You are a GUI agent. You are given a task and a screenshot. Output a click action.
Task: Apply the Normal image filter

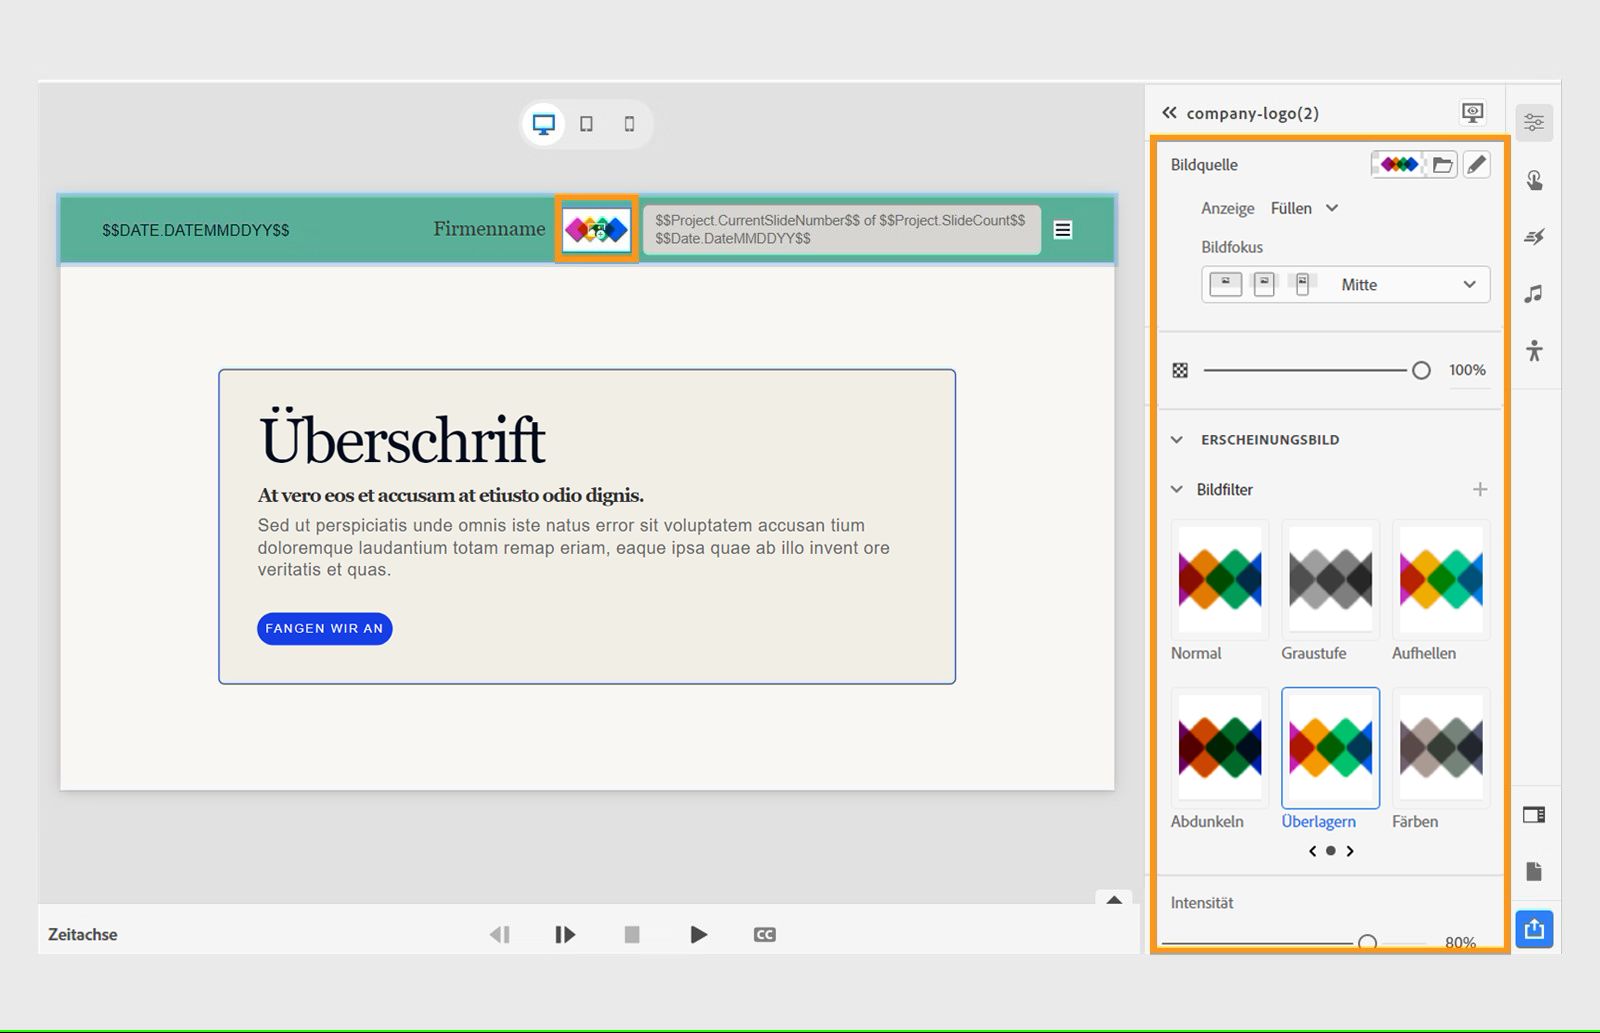click(1220, 579)
